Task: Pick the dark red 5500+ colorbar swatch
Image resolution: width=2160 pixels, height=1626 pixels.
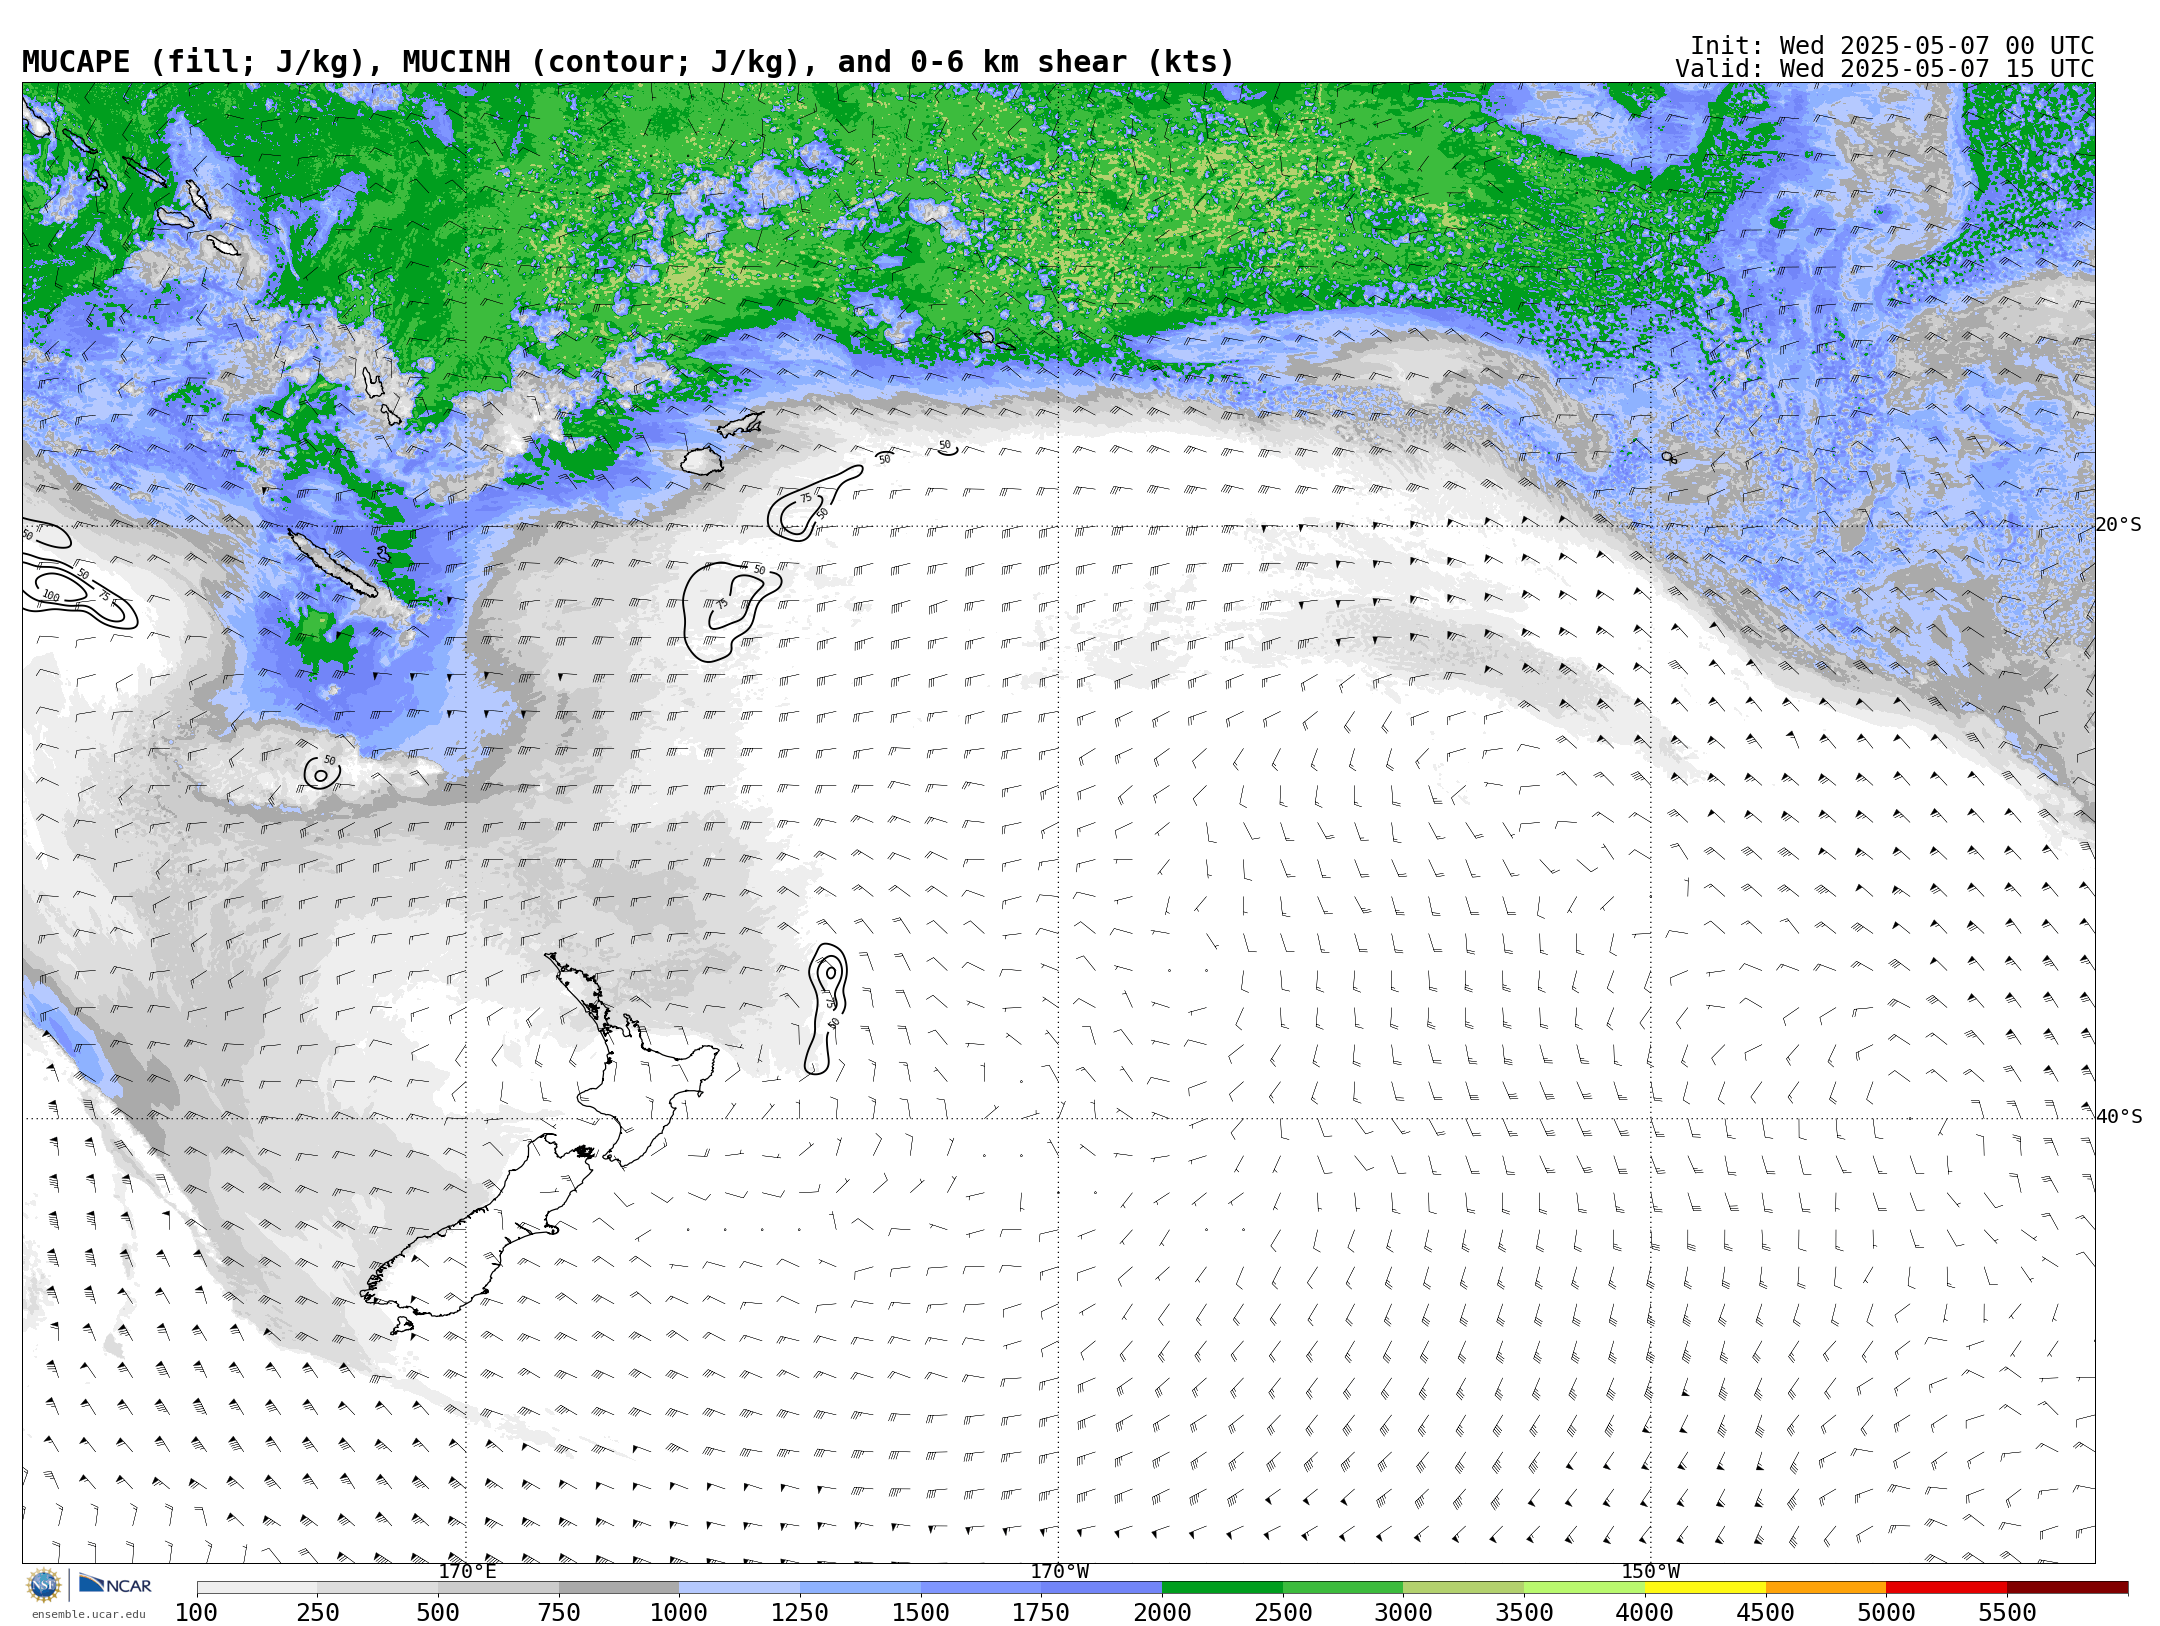Action: click(x=2067, y=1588)
